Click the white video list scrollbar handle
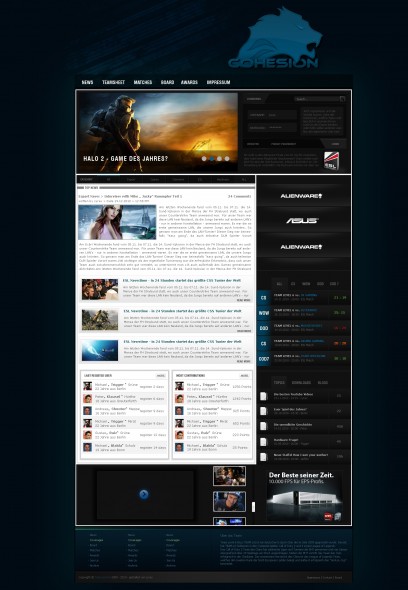The width and height of the screenshot is (408, 590). pyautogui.click(x=253, y=507)
